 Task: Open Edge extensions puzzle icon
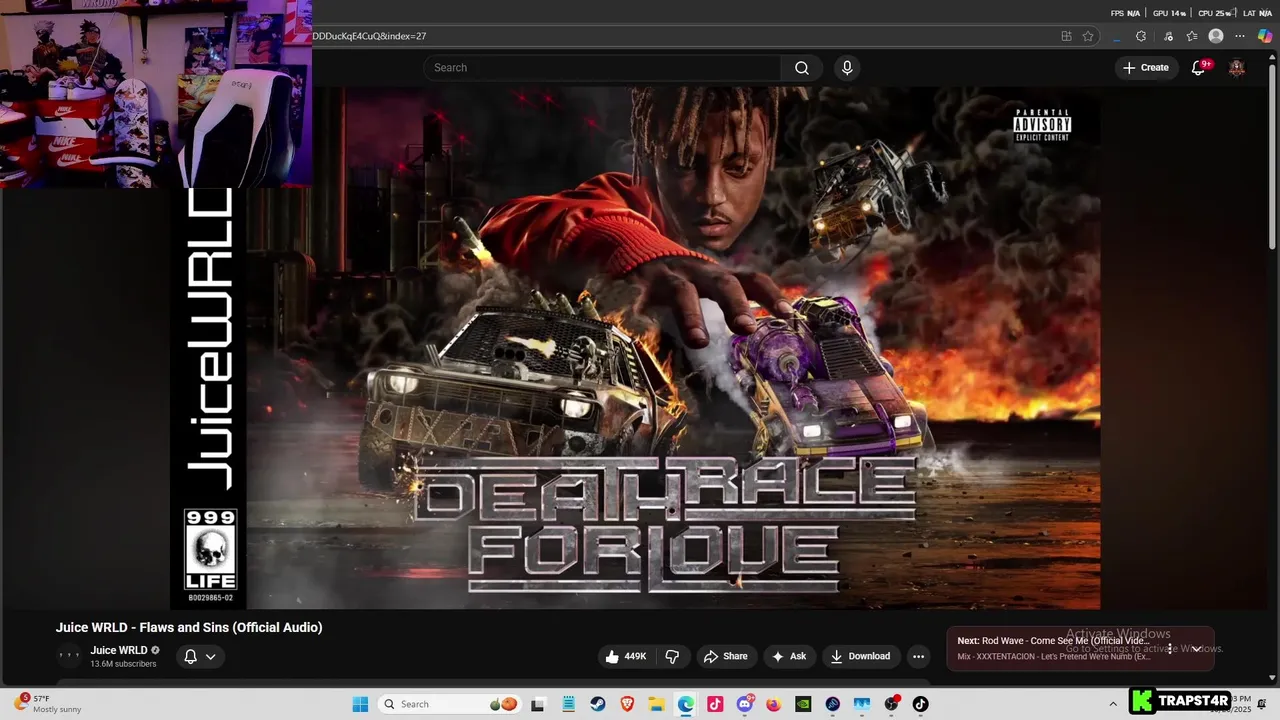[x=1141, y=36]
